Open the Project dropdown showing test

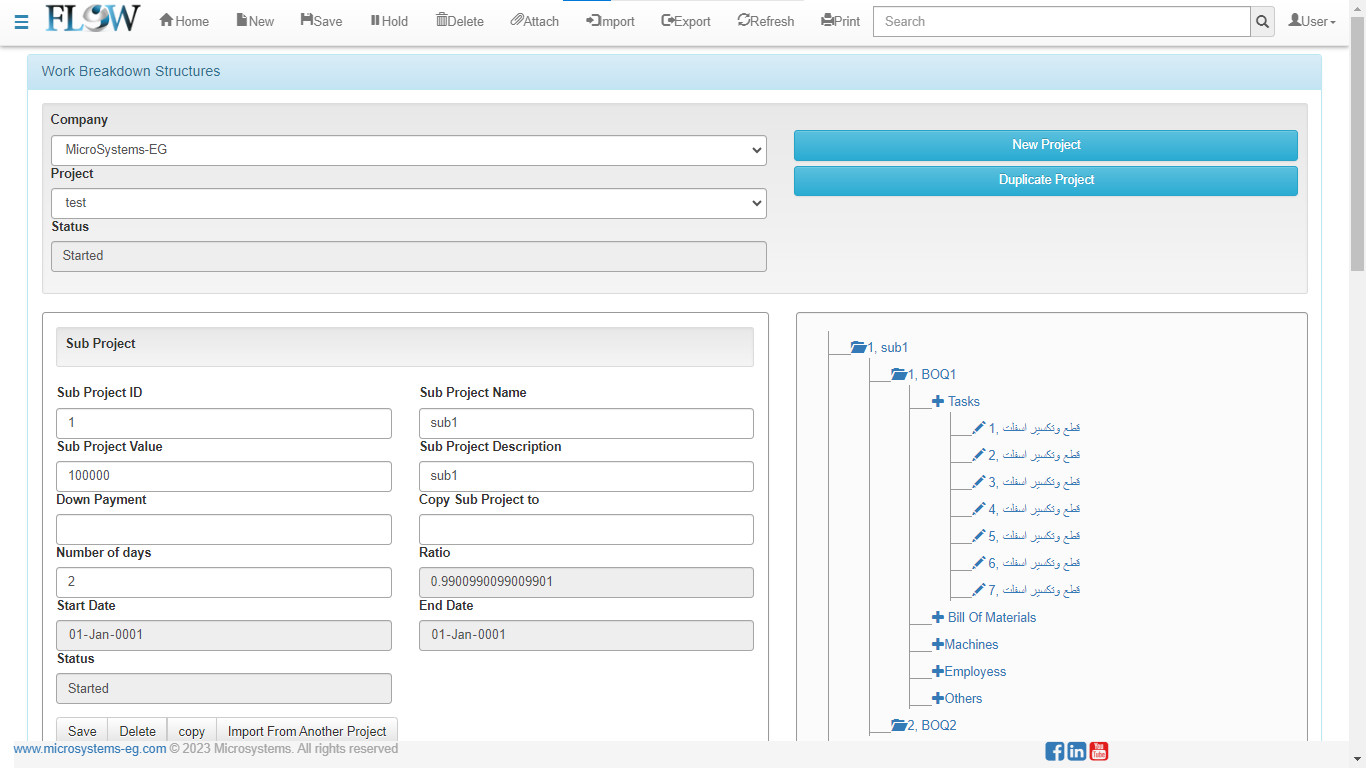coord(408,203)
